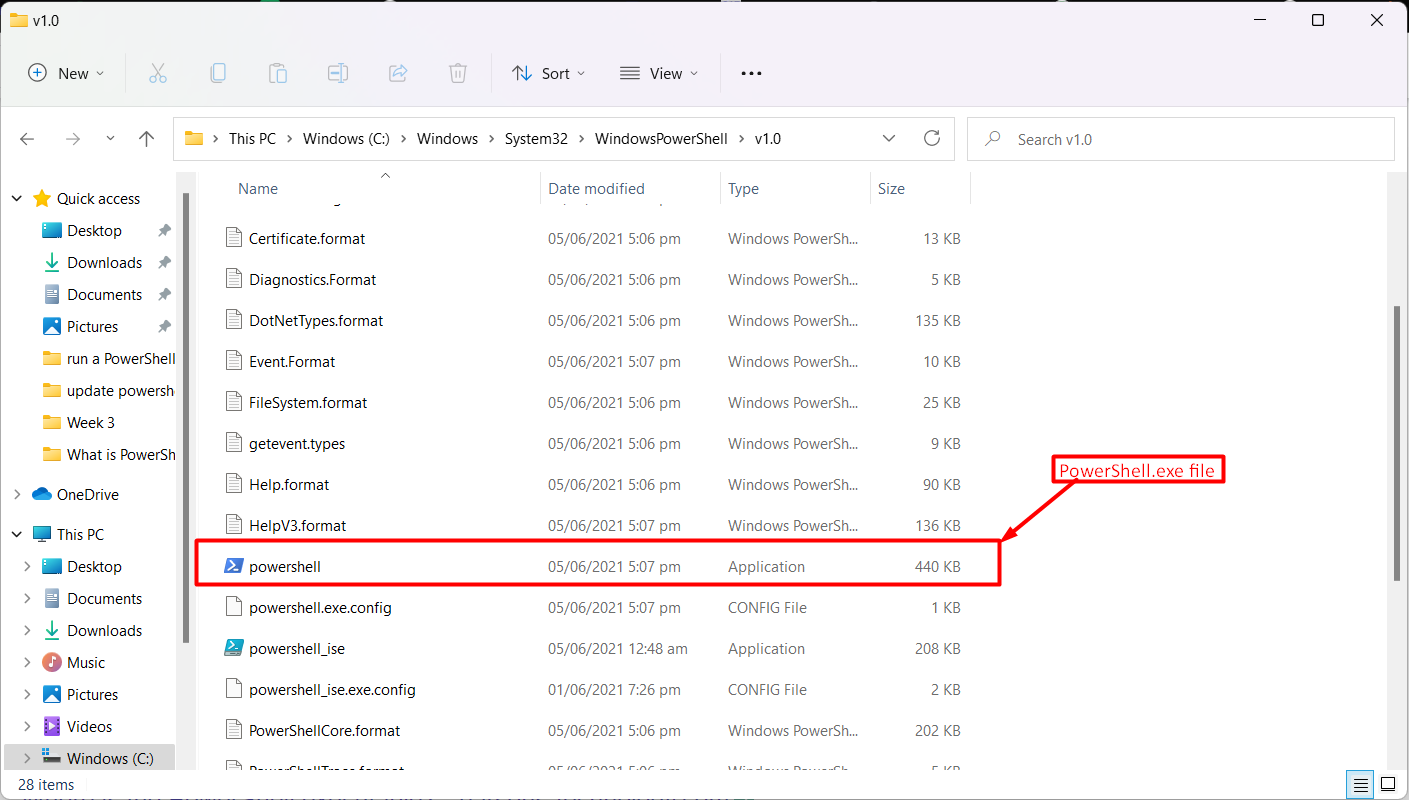
Task: Switch to details view icon in status bar
Action: (x=1359, y=784)
